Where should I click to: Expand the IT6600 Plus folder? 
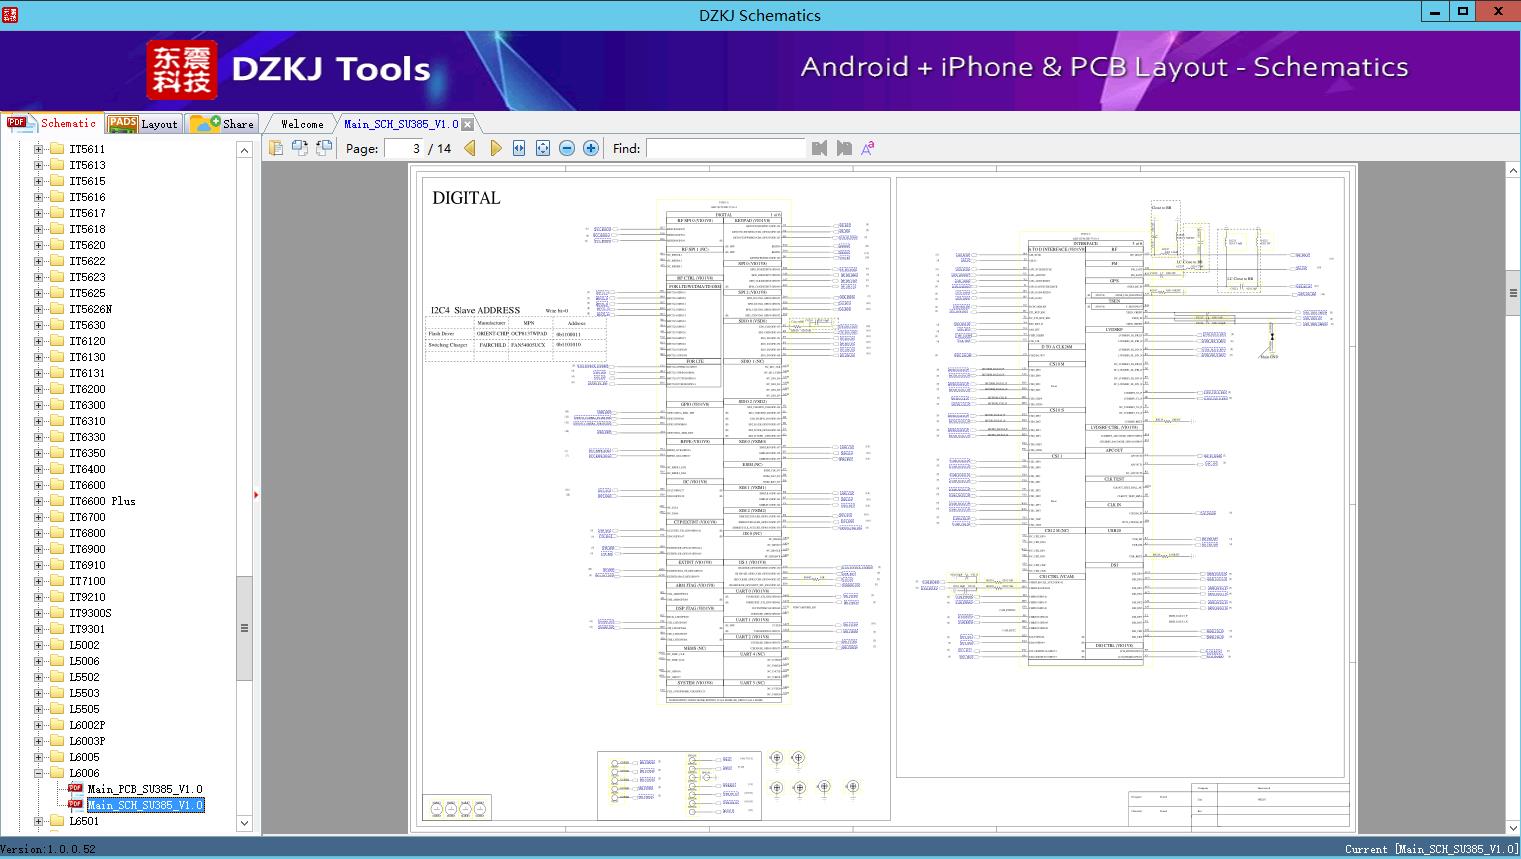[x=39, y=501]
